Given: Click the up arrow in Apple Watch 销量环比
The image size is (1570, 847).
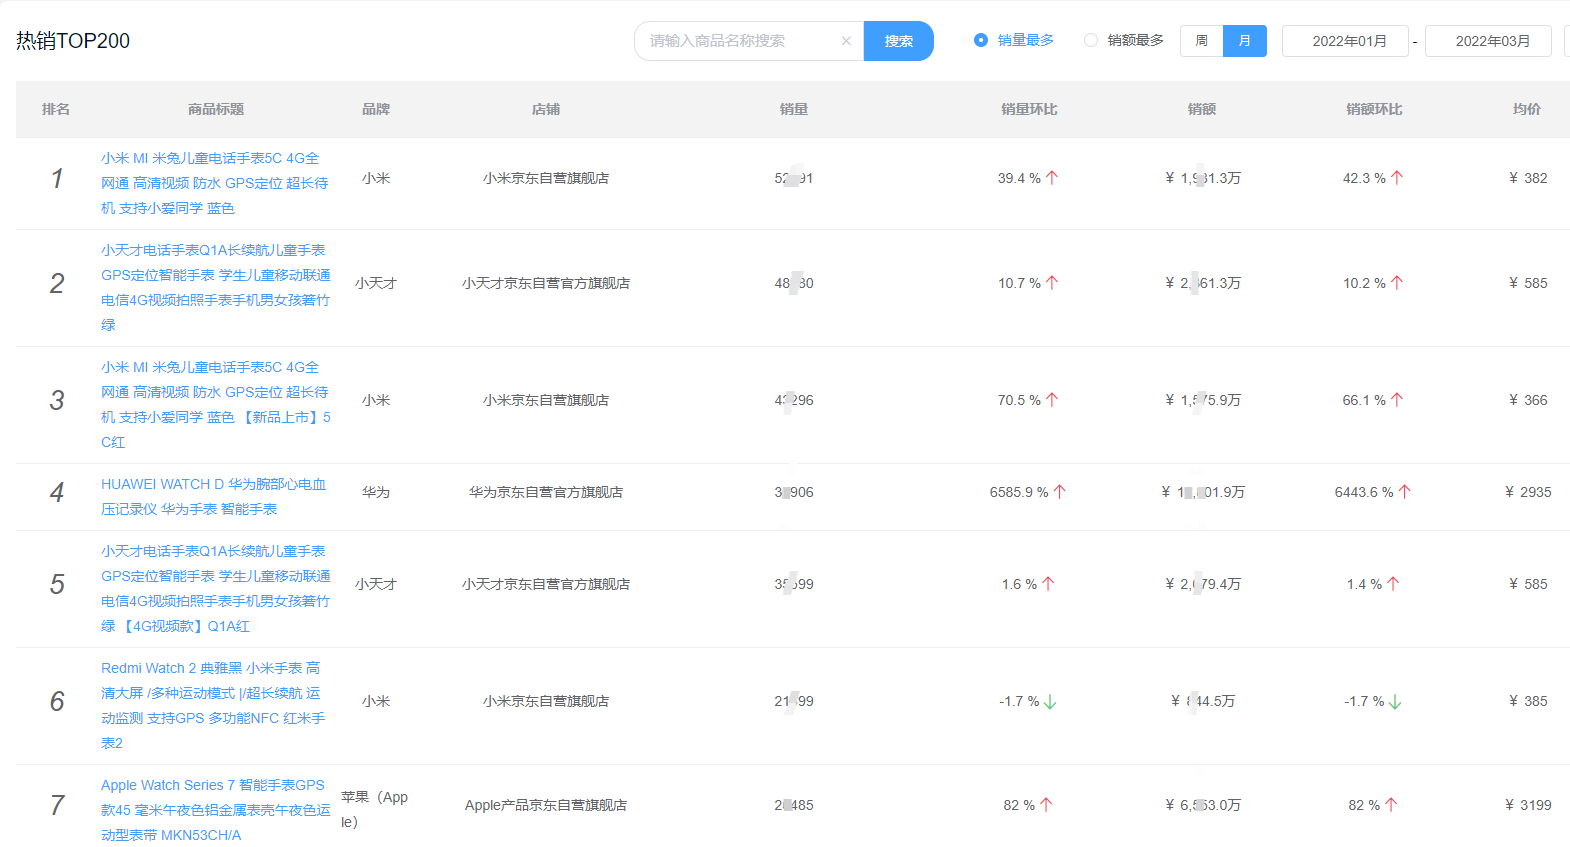Looking at the screenshot, I should [x=1046, y=805].
